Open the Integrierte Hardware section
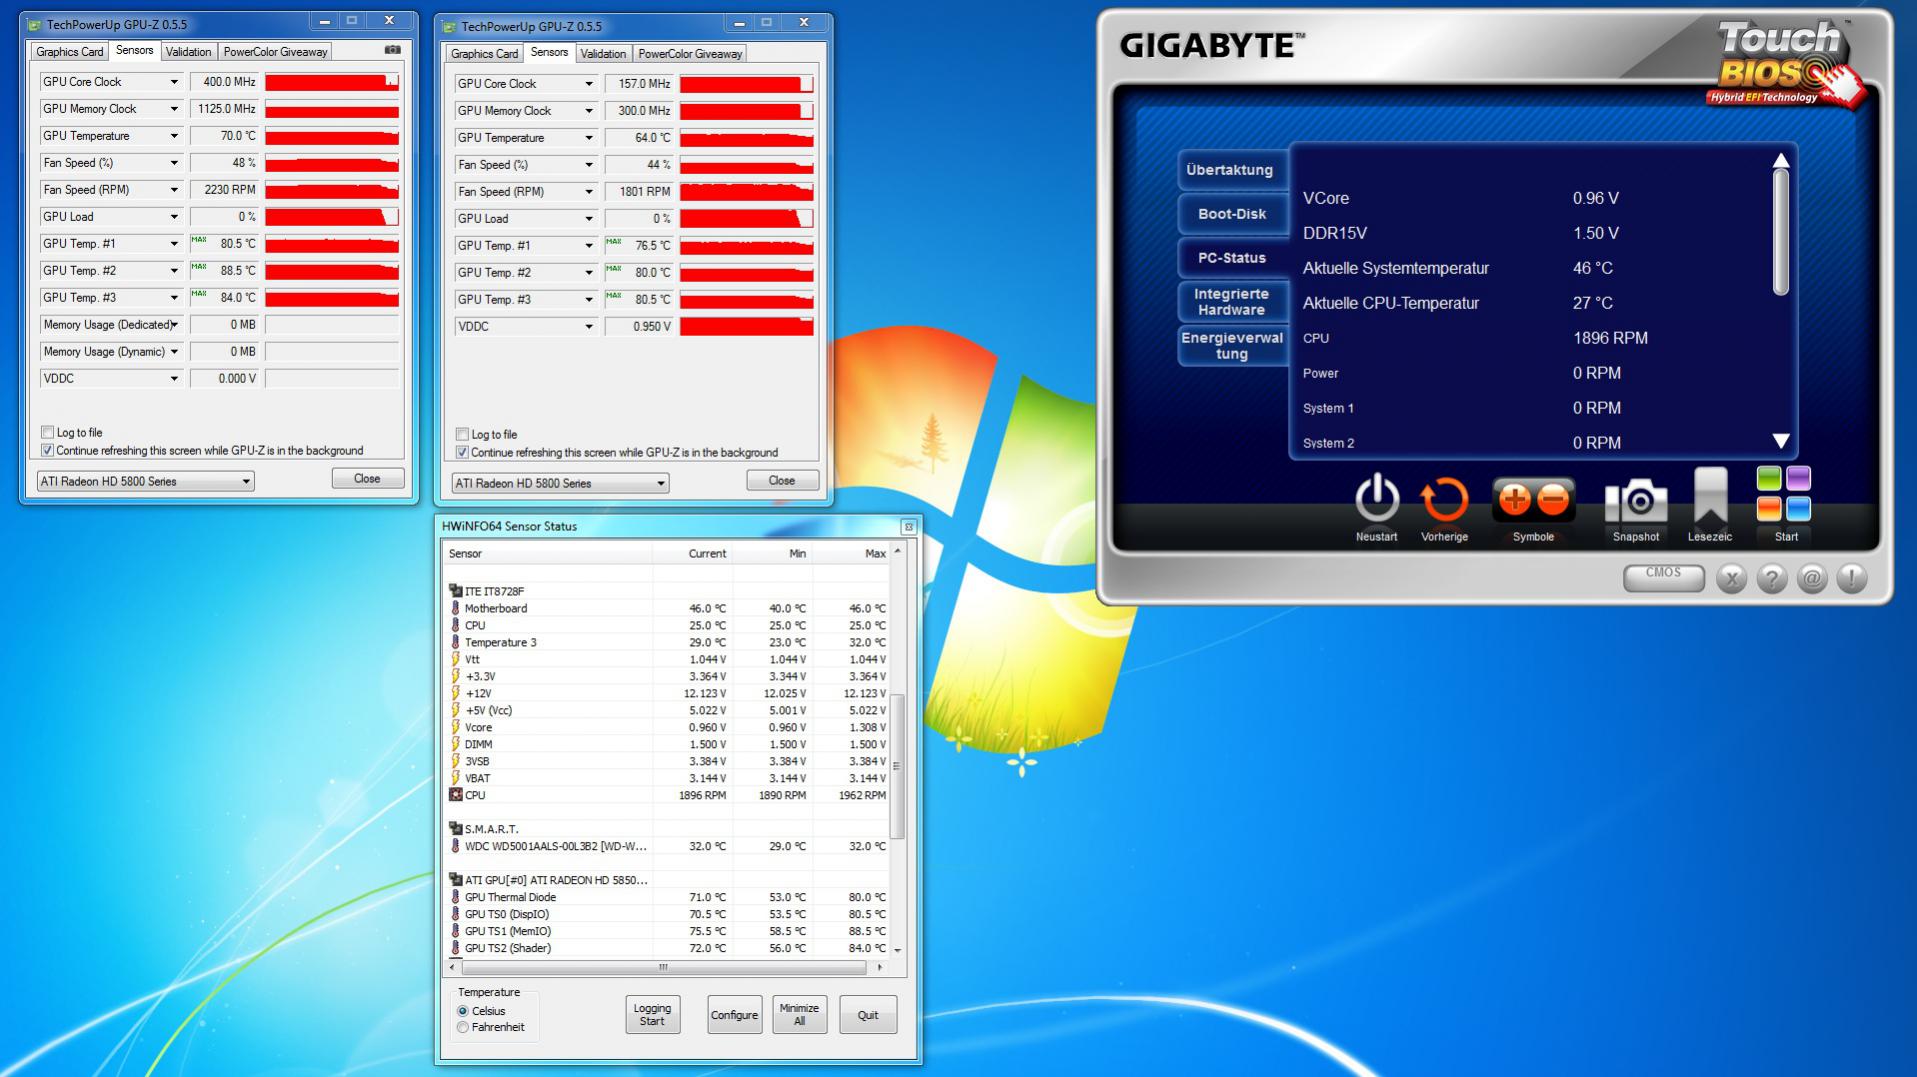1917x1077 pixels. 1232,302
